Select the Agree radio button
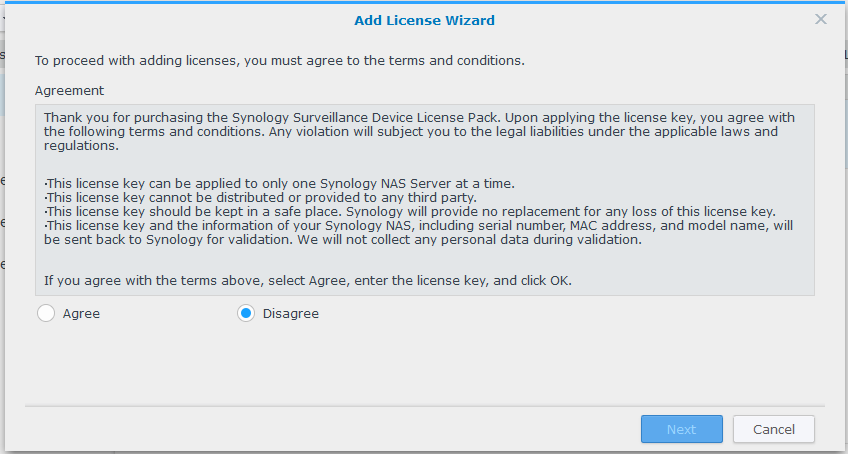 45,314
